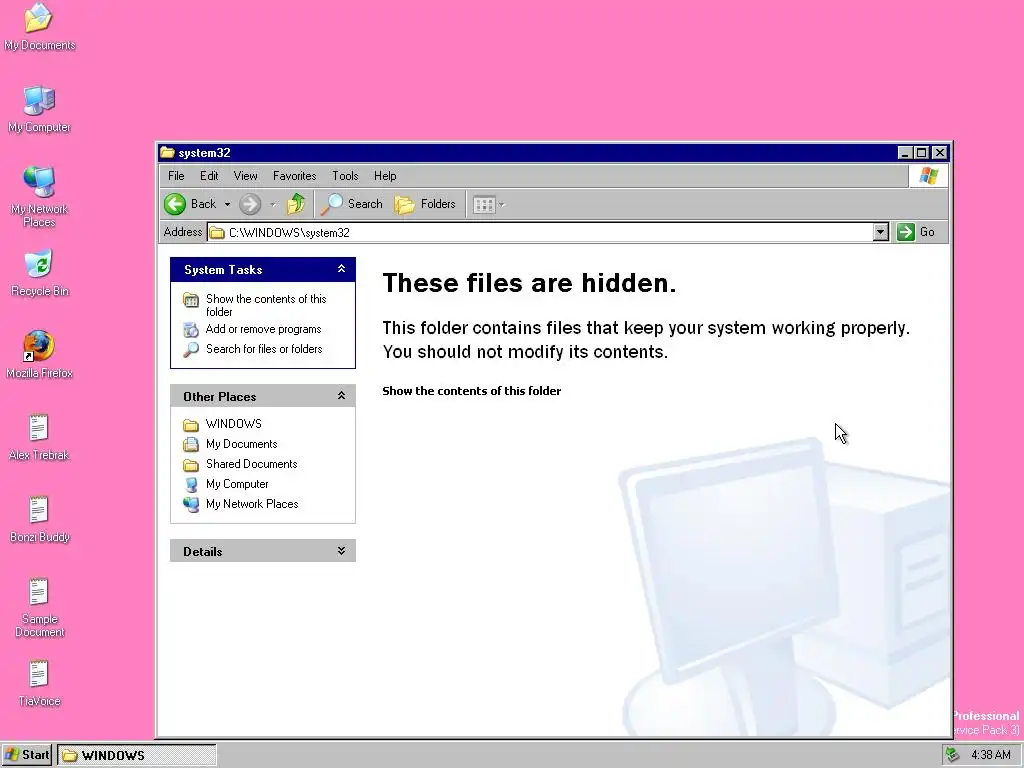Click the Start button
The image size is (1024, 768).
coord(27,755)
